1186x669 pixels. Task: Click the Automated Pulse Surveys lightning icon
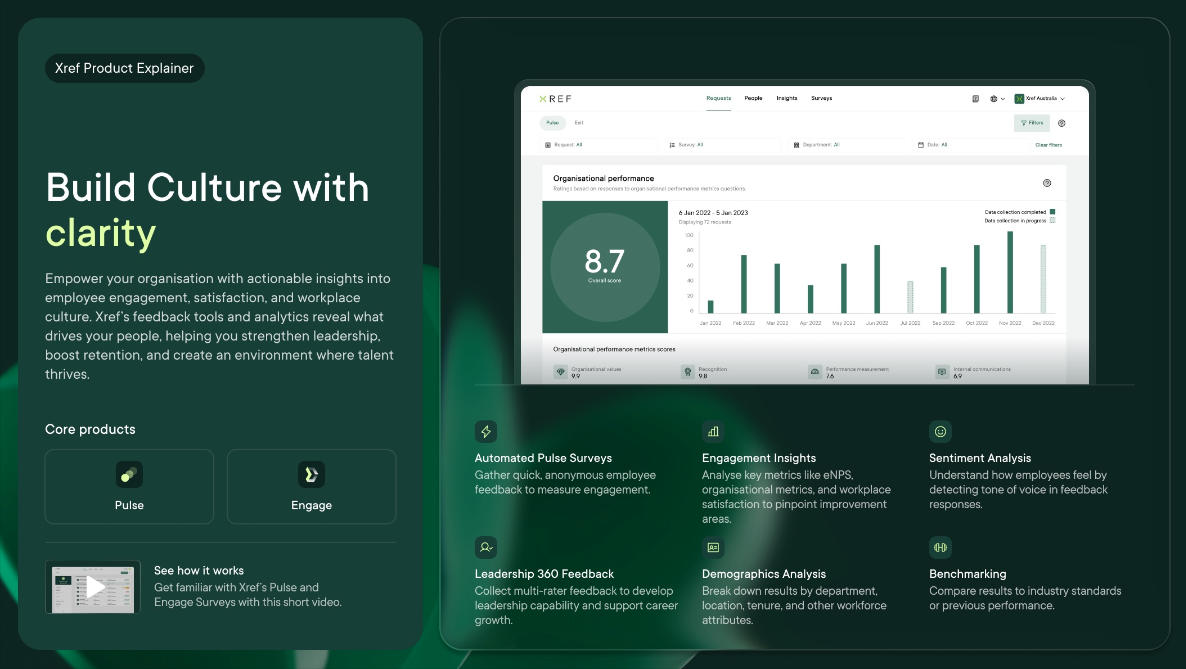click(x=486, y=431)
